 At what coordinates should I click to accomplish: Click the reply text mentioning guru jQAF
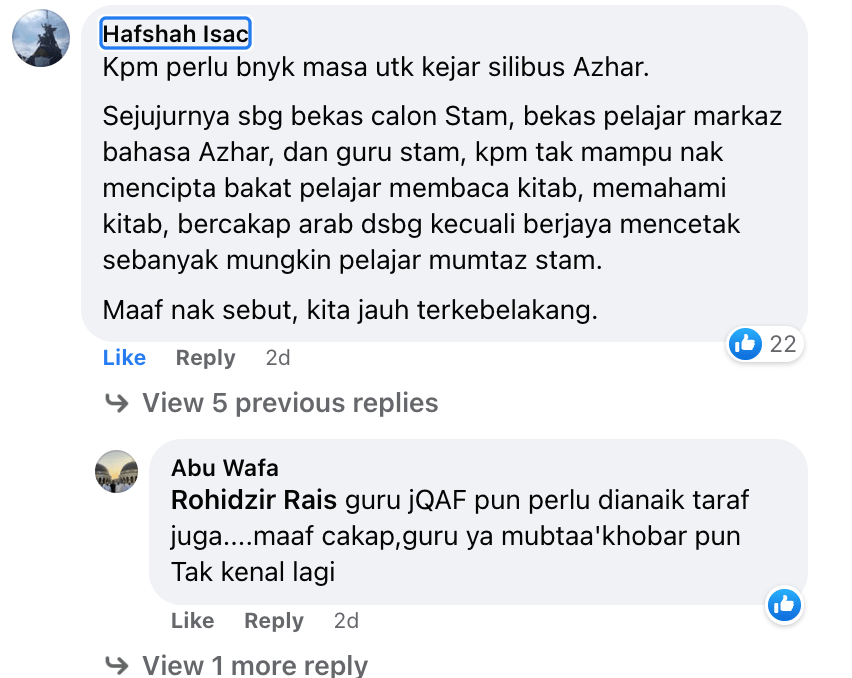coord(460,536)
